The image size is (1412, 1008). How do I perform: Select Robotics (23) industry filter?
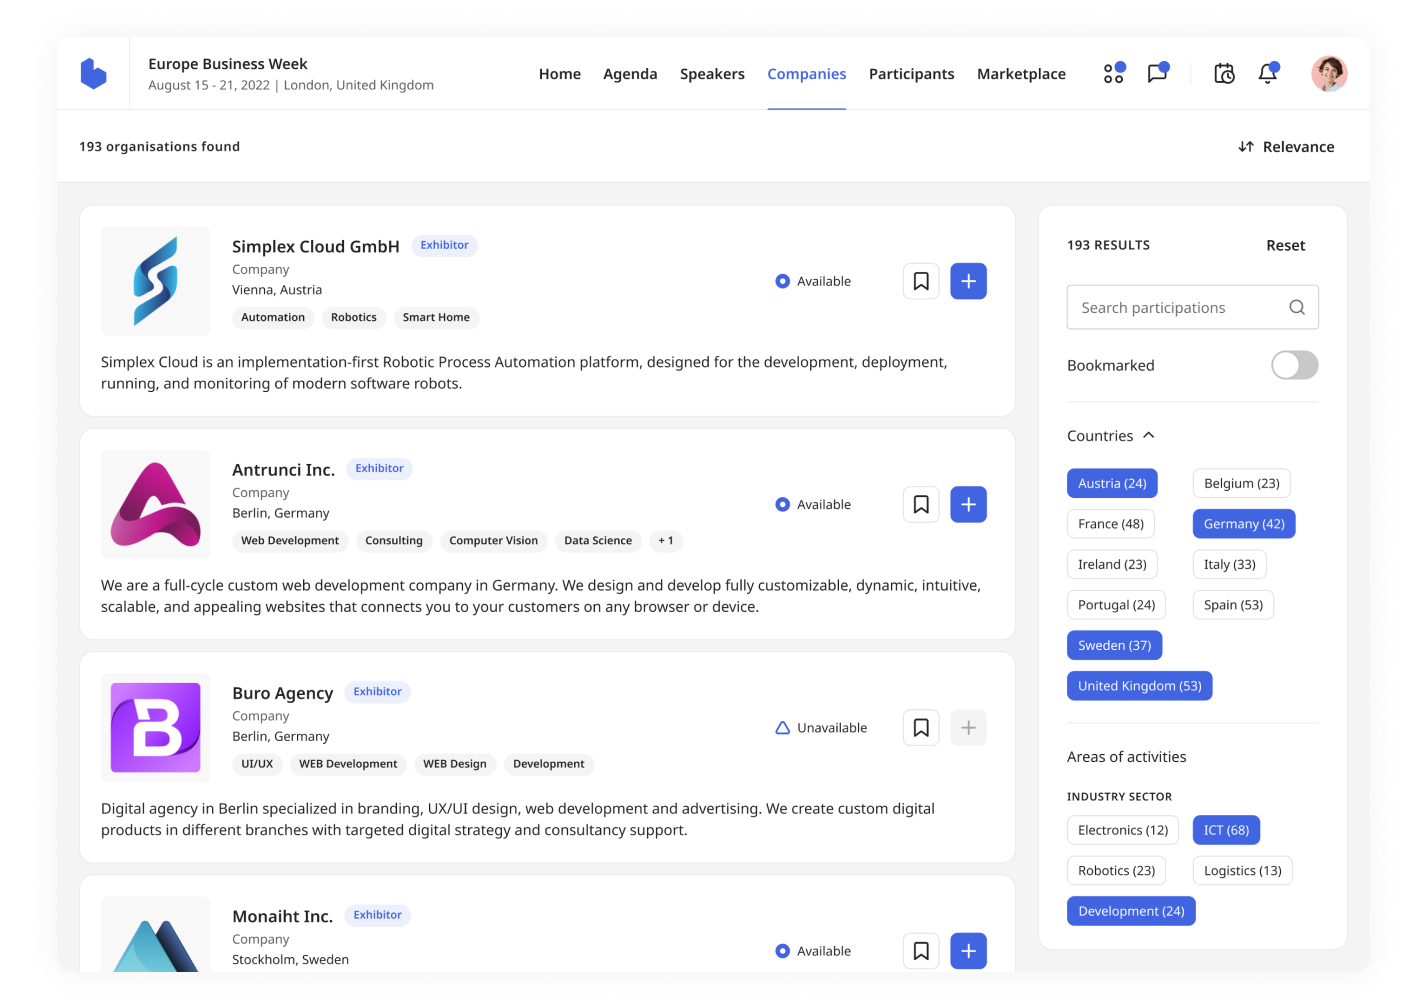click(x=1116, y=871)
